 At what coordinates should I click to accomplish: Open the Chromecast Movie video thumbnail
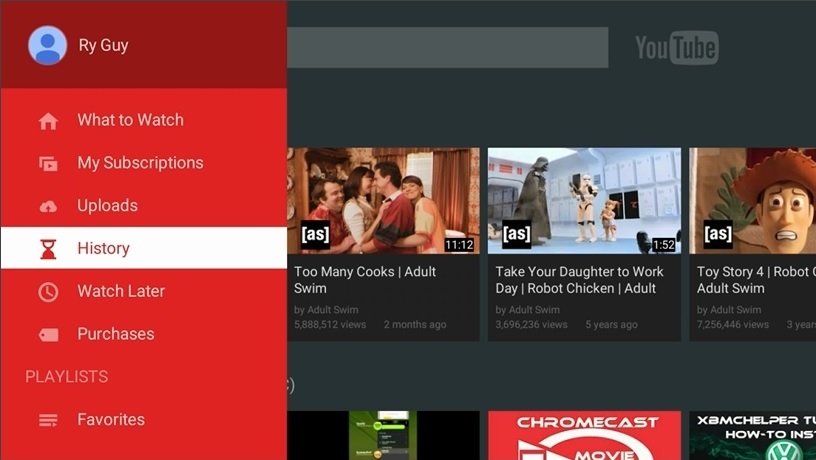click(584, 436)
